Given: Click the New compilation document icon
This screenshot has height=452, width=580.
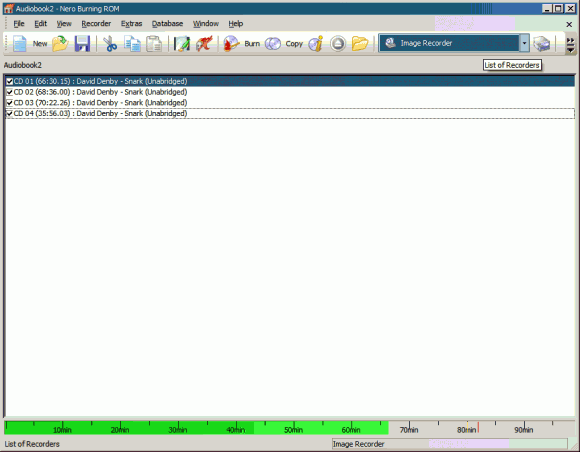Looking at the screenshot, I should pos(20,44).
